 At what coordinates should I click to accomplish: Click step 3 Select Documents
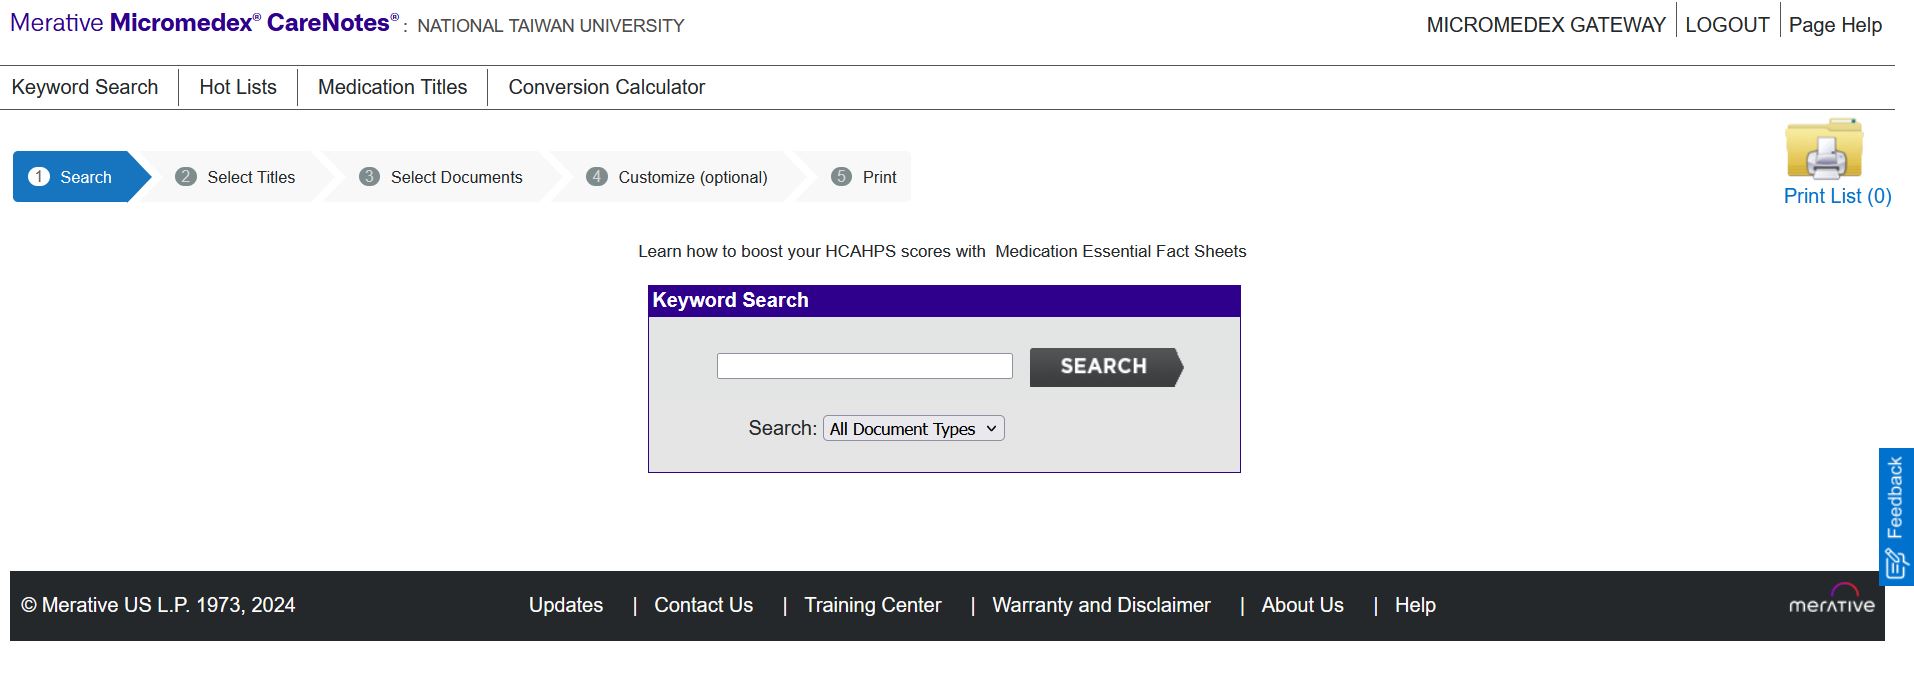pyautogui.click(x=442, y=177)
